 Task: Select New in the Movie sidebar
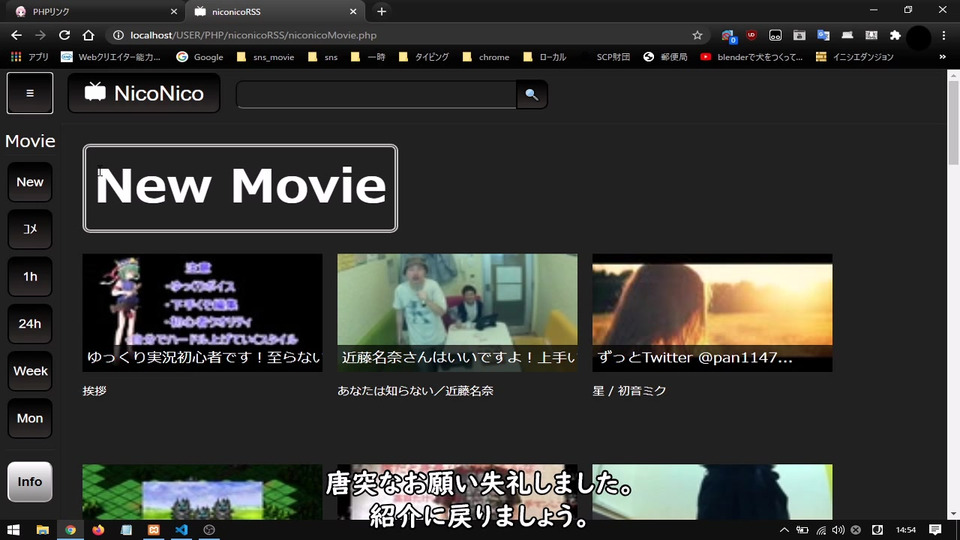30,182
